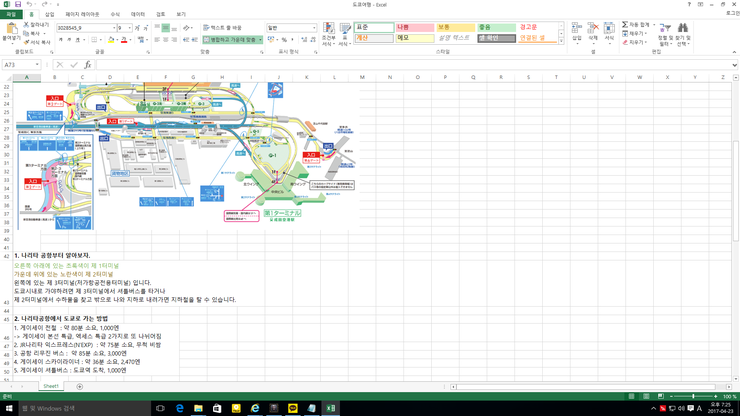Click the Clear (지우기) button
Image resolution: width=740 pixels, height=416 pixels.
coord(633,42)
